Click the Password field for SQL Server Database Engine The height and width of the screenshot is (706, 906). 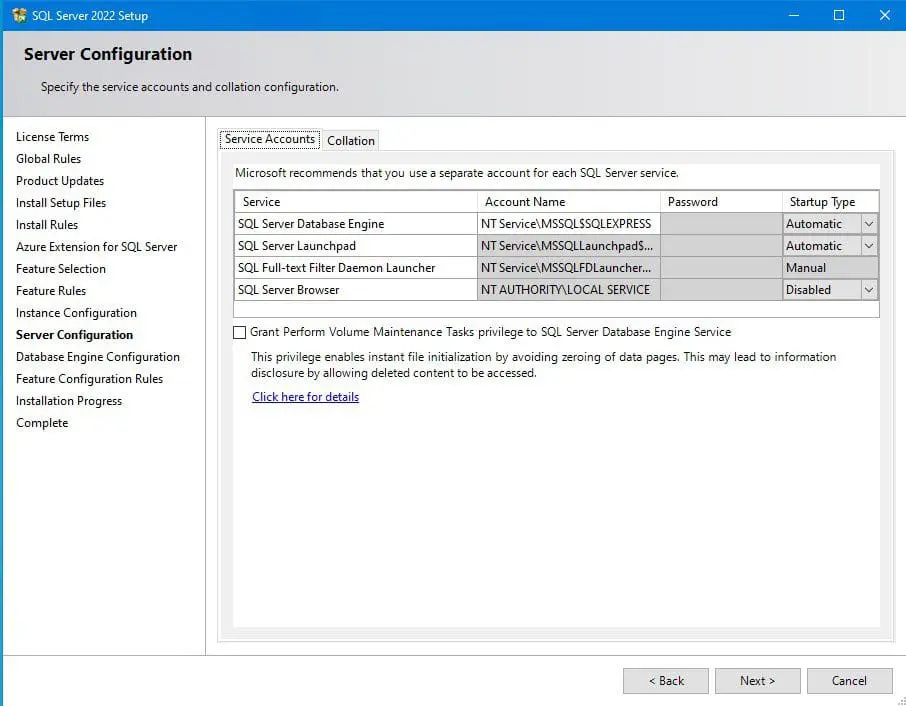click(x=720, y=223)
